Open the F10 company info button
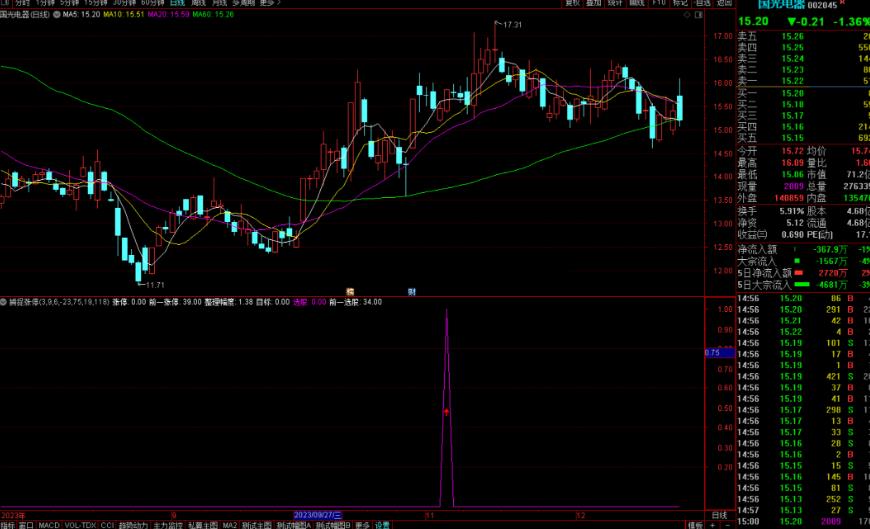The height and width of the screenshot is (529, 870). [659, 3]
